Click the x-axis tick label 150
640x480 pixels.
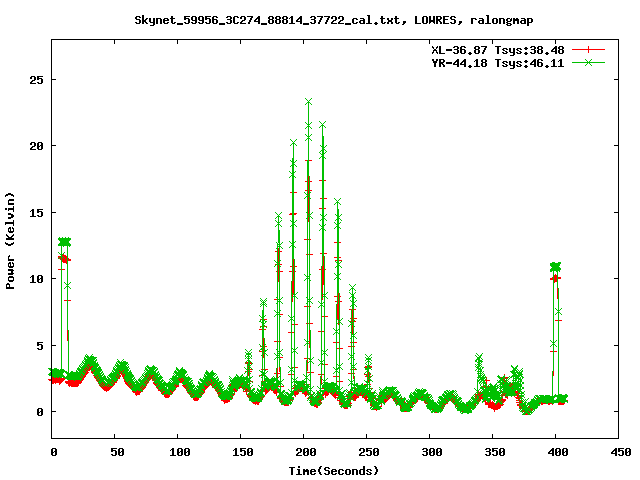(x=243, y=452)
